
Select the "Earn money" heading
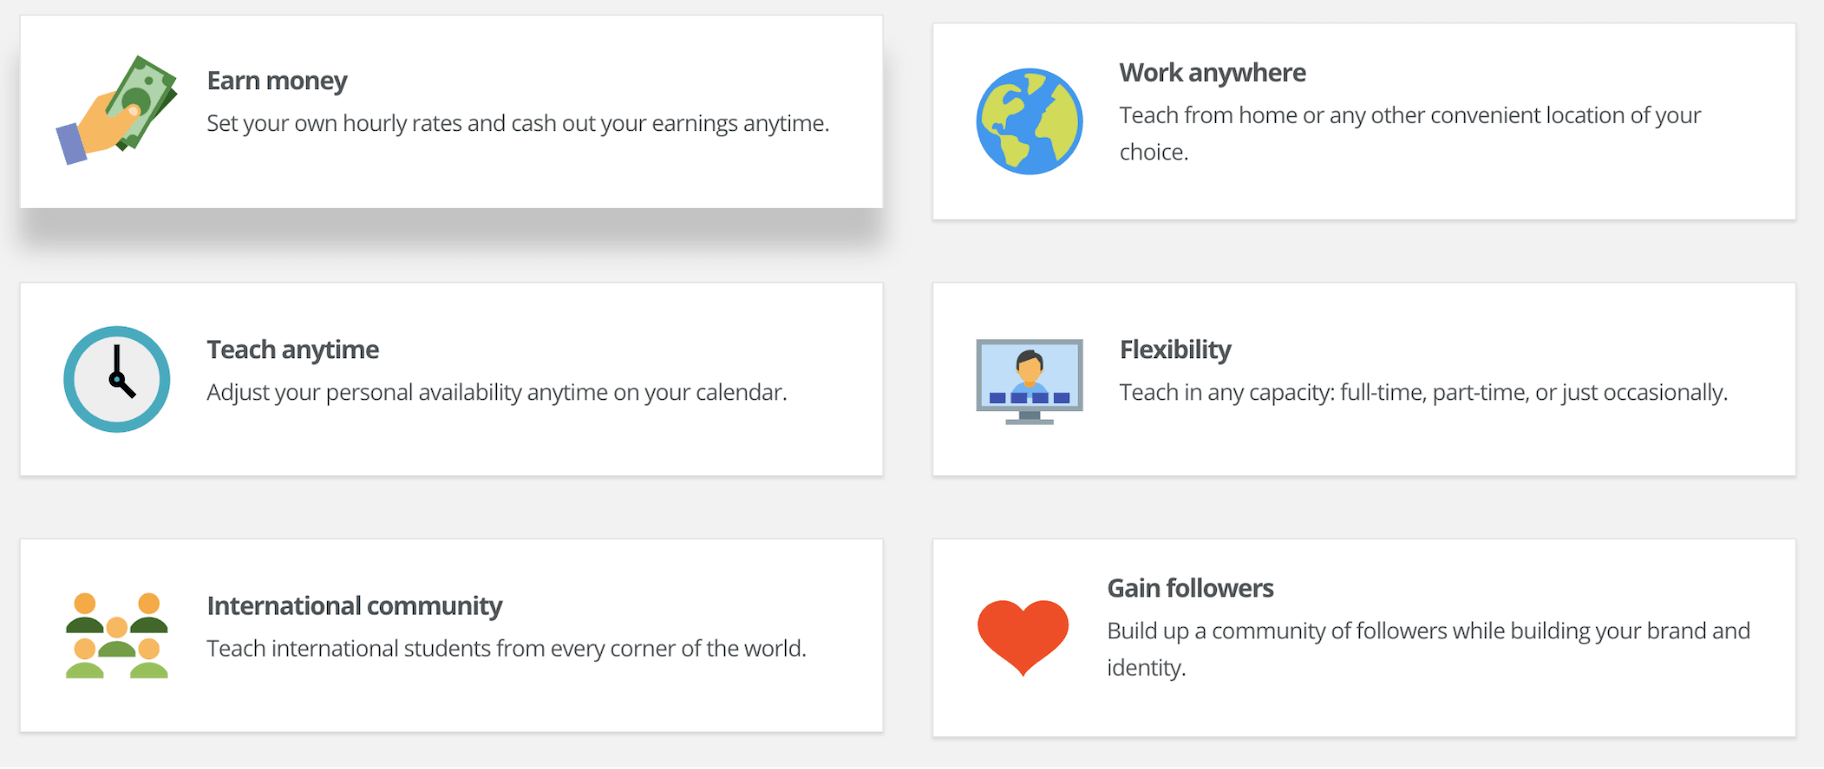pos(277,81)
